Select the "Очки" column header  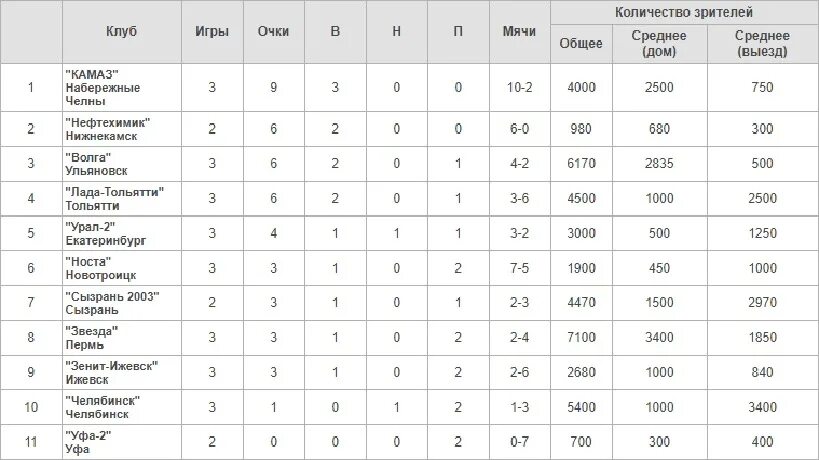coord(273,31)
